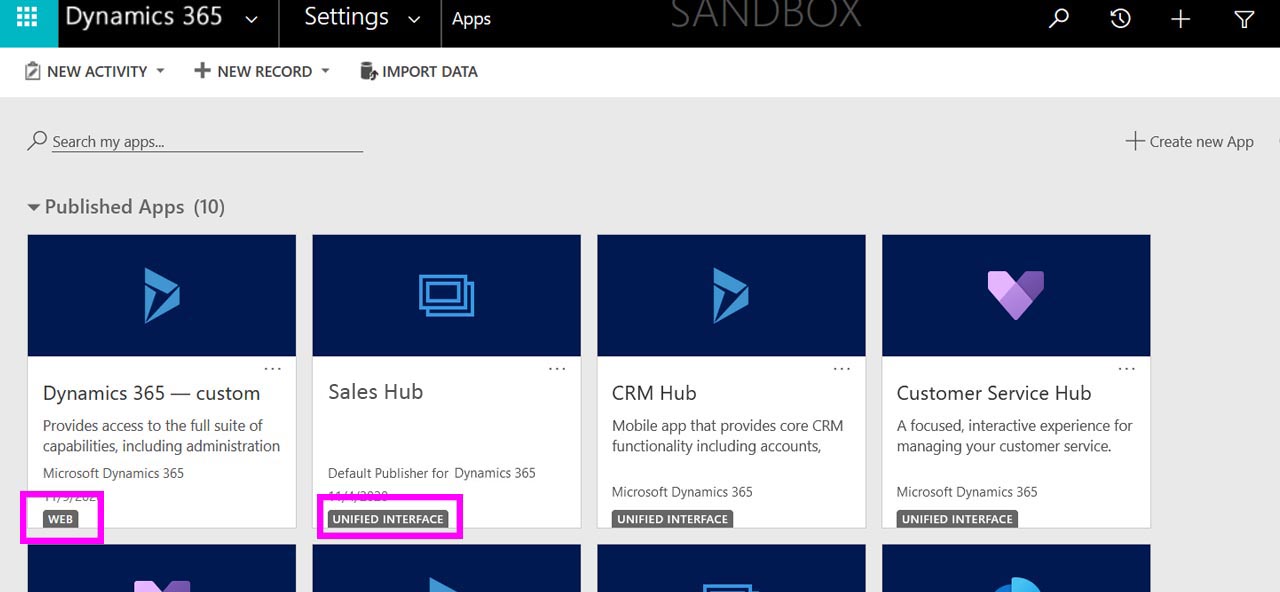The width and height of the screenshot is (1280, 592).
Task: Expand the Settings dropdown chevron
Action: pos(414,20)
